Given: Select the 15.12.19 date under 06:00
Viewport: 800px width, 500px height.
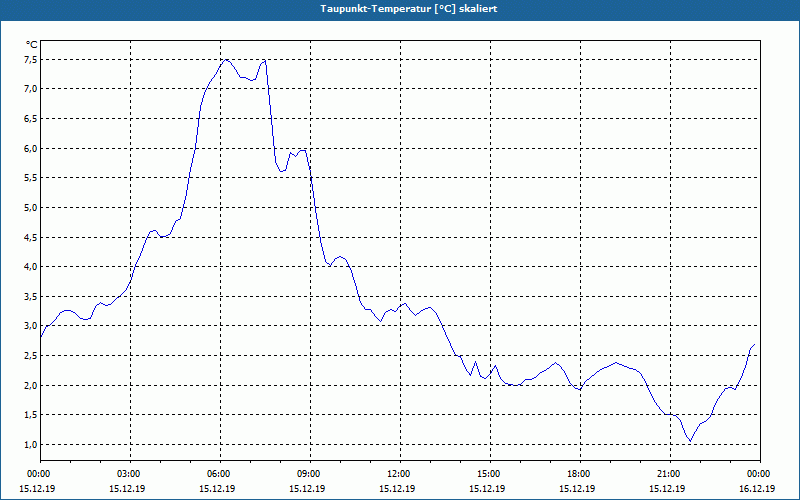Looking at the screenshot, I should pyautogui.click(x=217, y=488).
